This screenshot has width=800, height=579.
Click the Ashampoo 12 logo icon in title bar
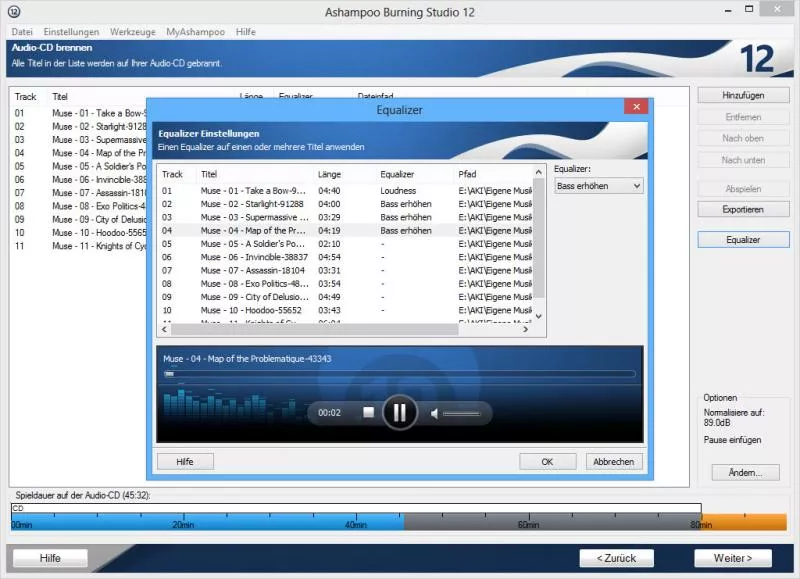(x=14, y=11)
